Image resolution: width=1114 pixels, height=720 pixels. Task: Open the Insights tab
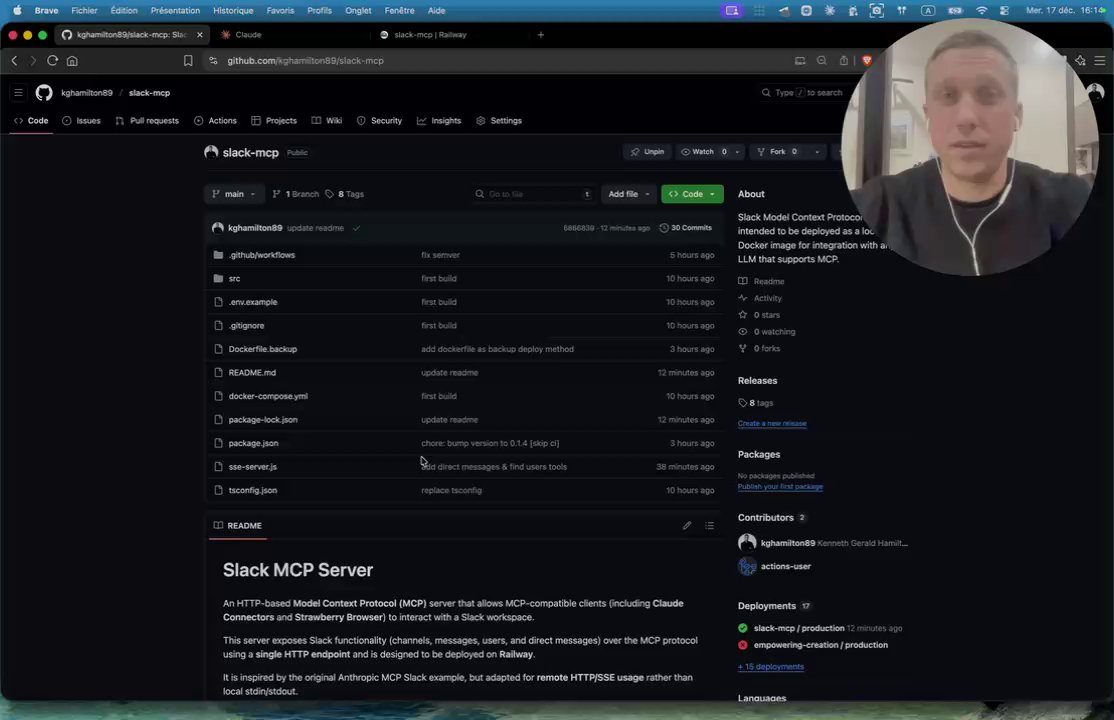tap(439, 121)
